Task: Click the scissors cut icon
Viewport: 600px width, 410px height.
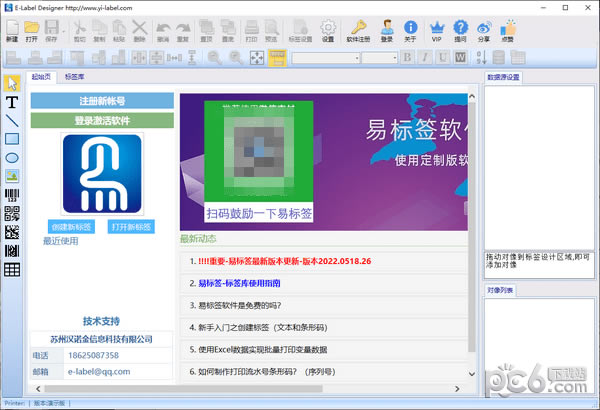Action: [79, 31]
